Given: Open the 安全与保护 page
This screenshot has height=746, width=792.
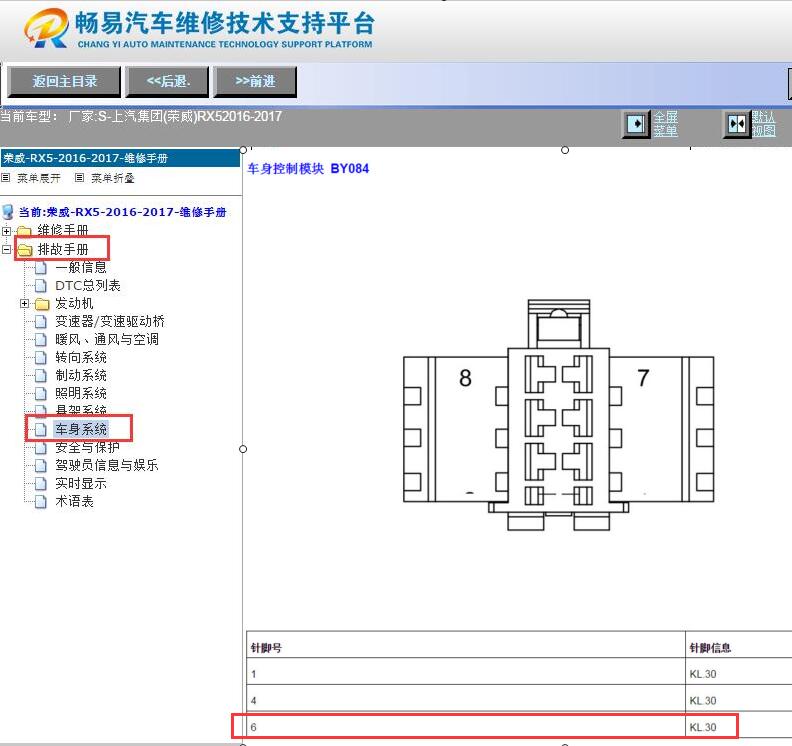Looking at the screenshot, I should 87,447.
